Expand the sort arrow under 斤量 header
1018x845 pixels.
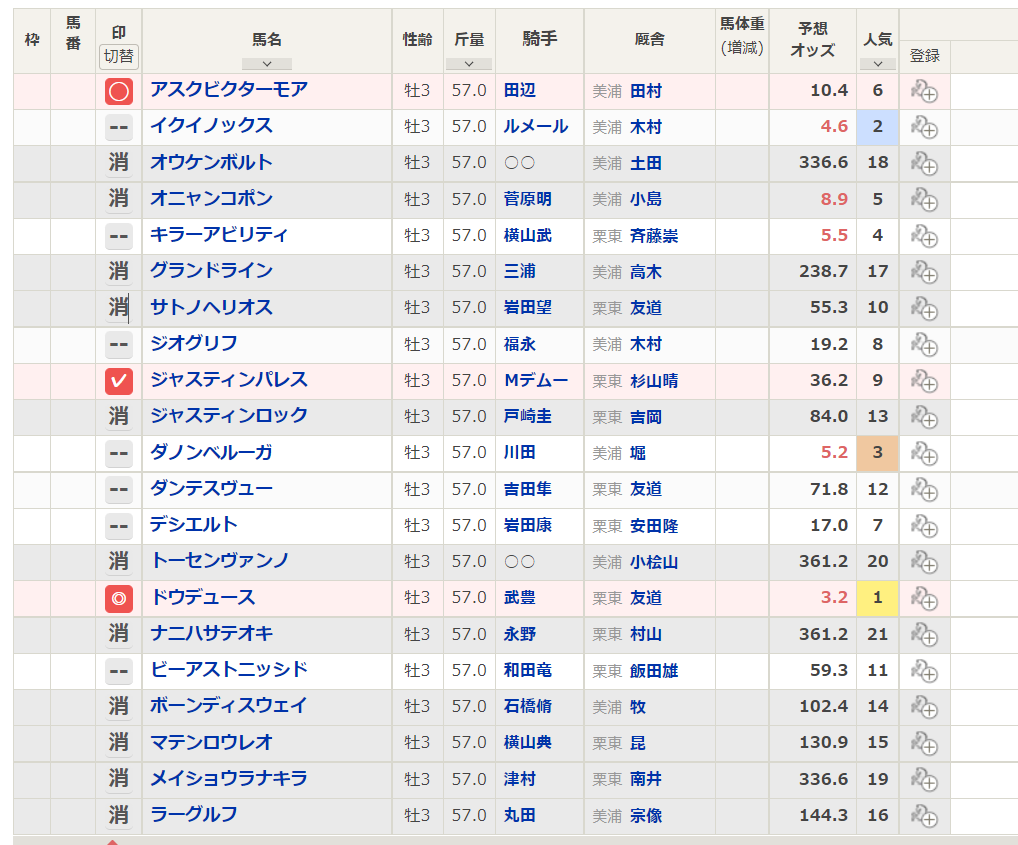469,64
